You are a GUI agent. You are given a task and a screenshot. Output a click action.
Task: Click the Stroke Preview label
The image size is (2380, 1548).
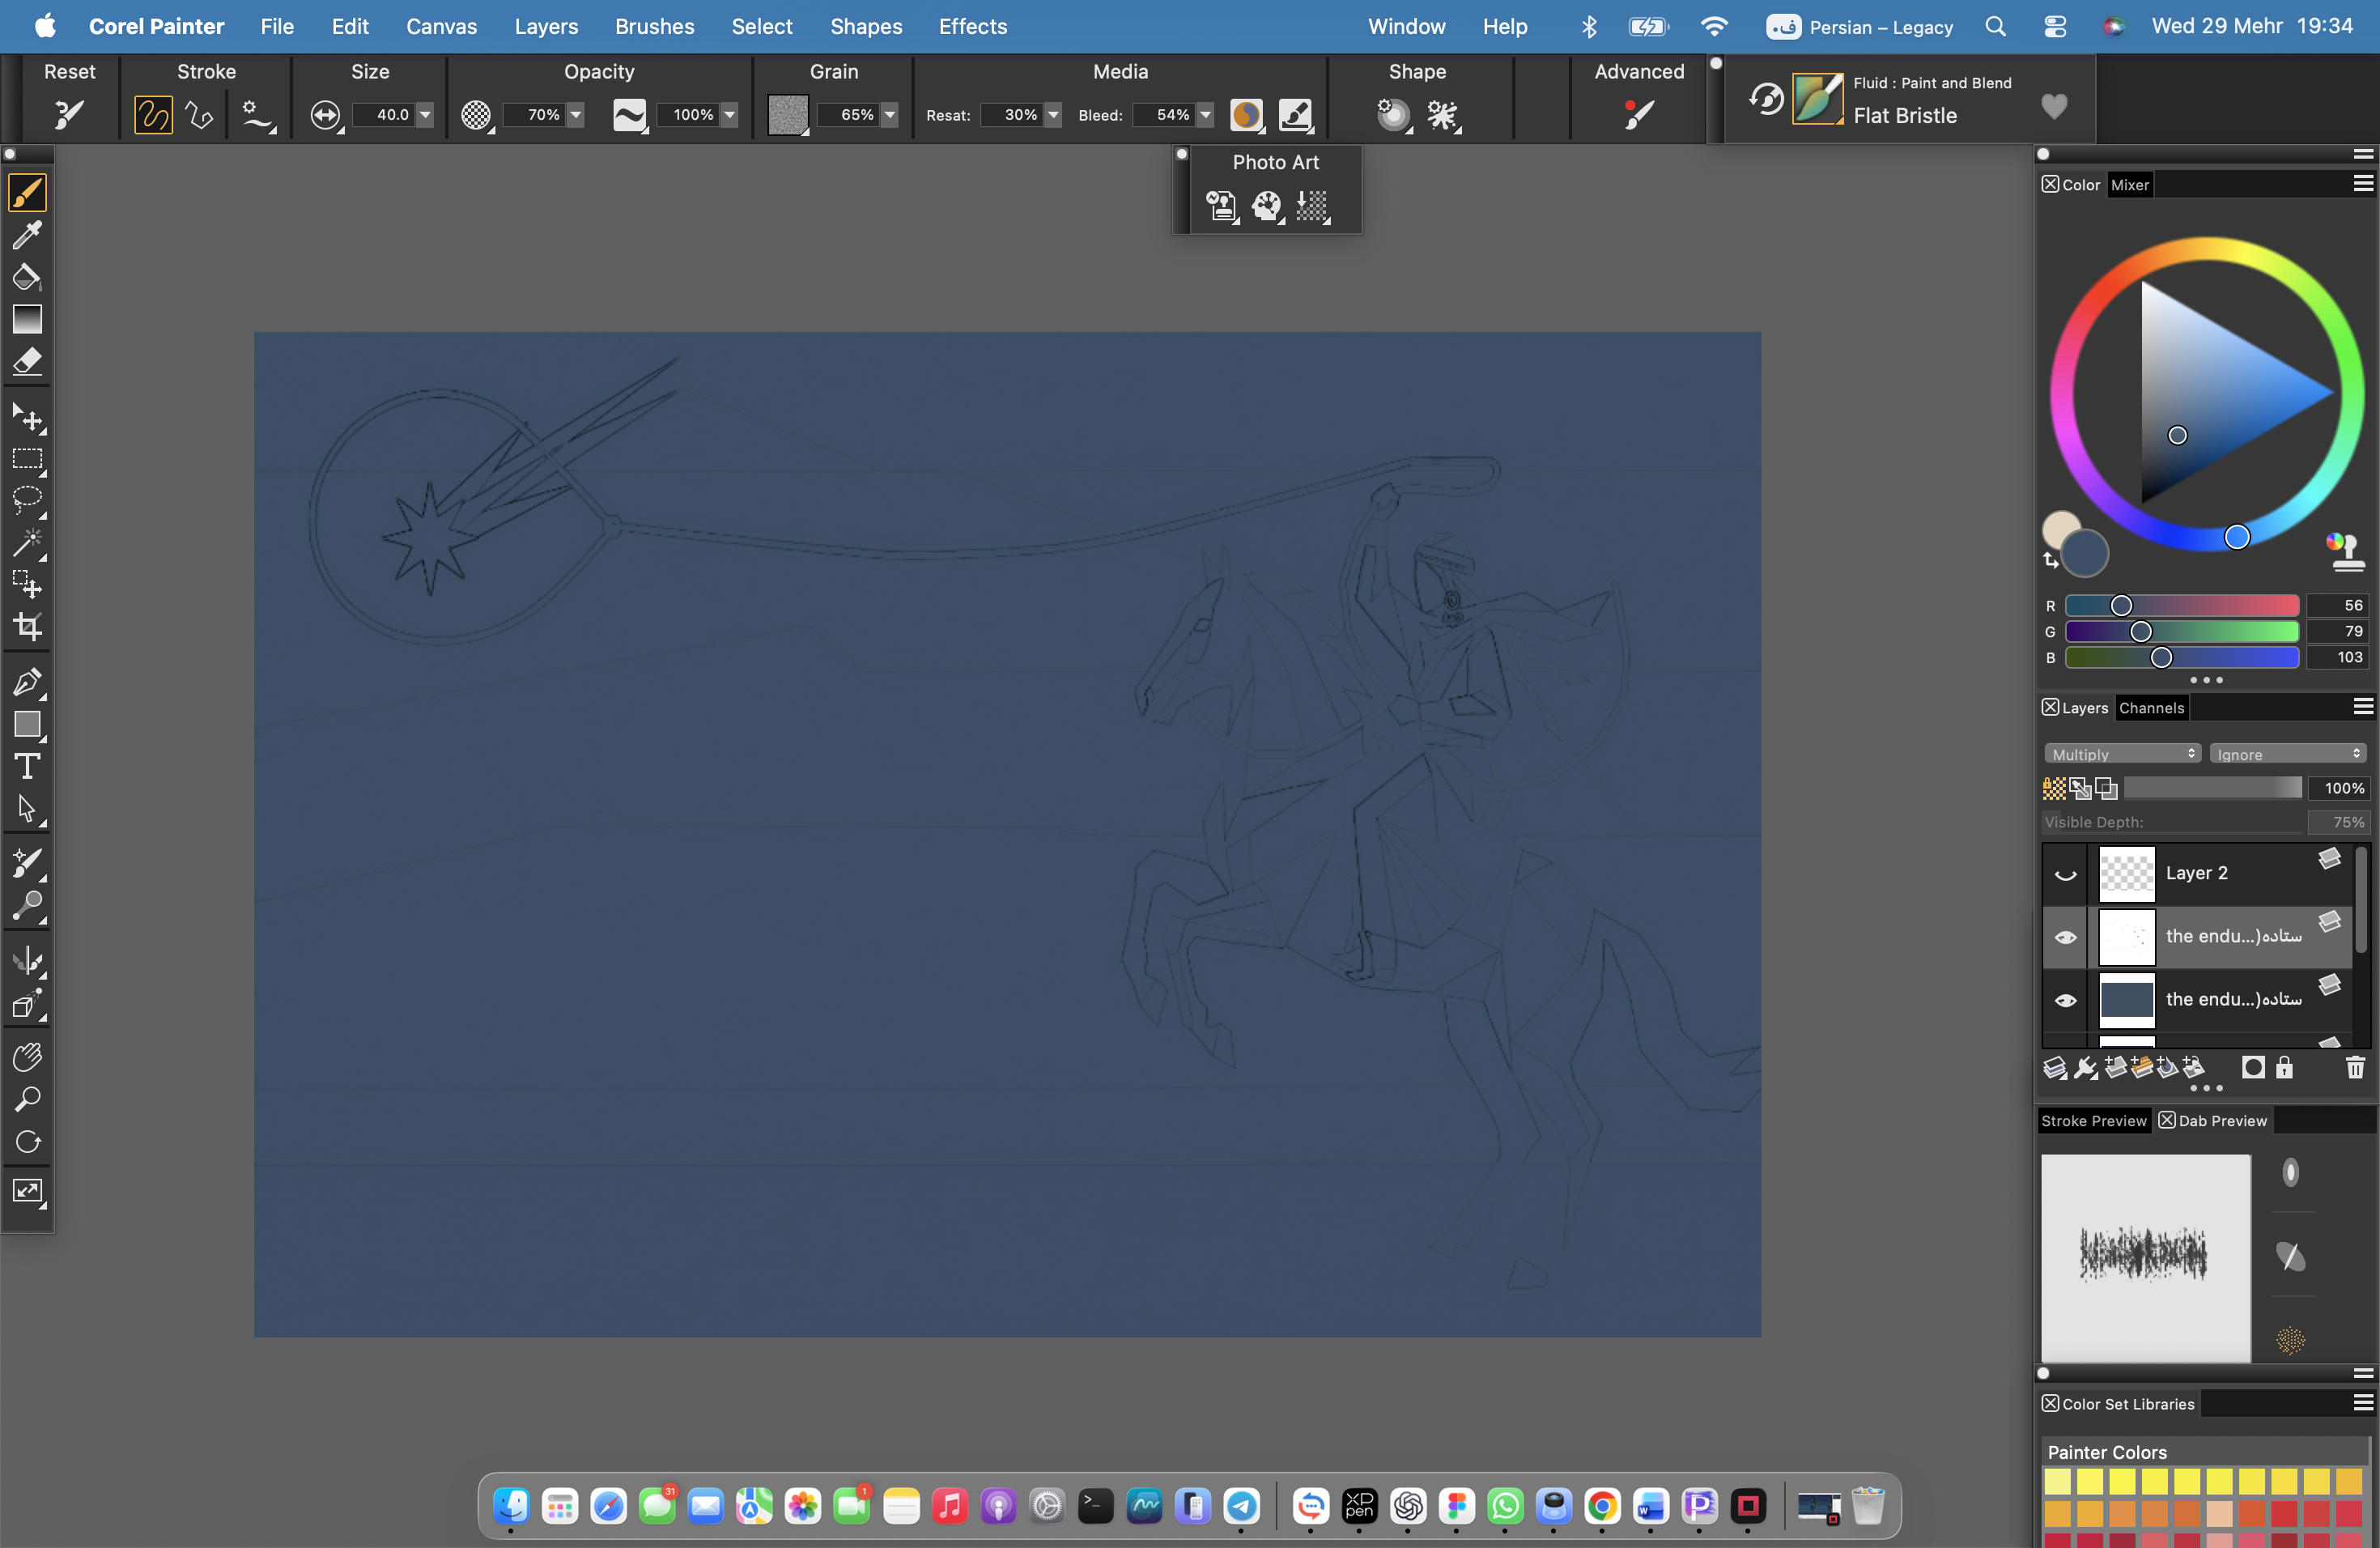click(2093, 1120)
